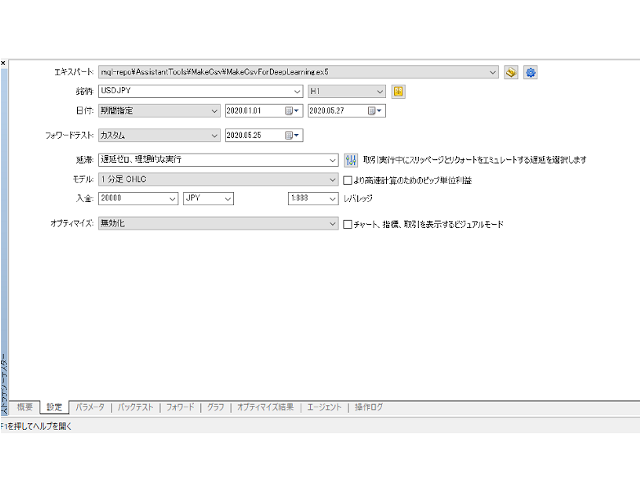Open end date 2020.05.27 calendar picker

pos(374,111)
